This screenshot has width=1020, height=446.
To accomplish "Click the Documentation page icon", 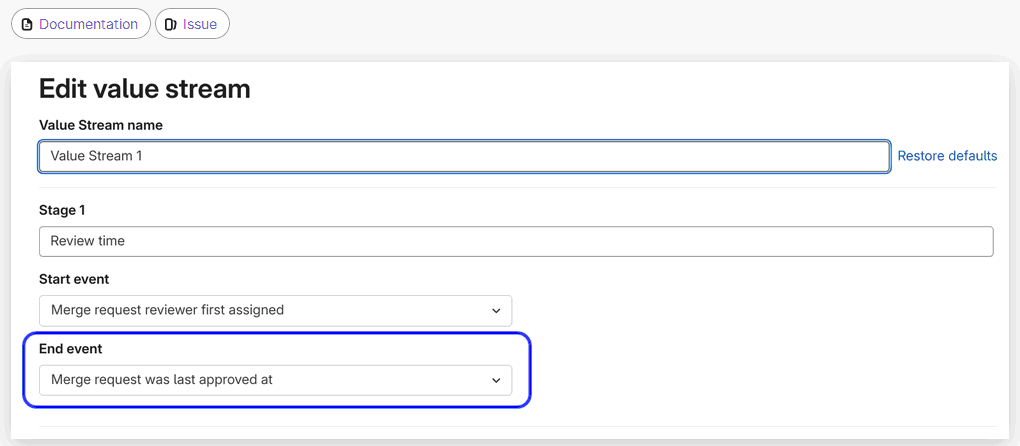I will click(x=27, y=24).
